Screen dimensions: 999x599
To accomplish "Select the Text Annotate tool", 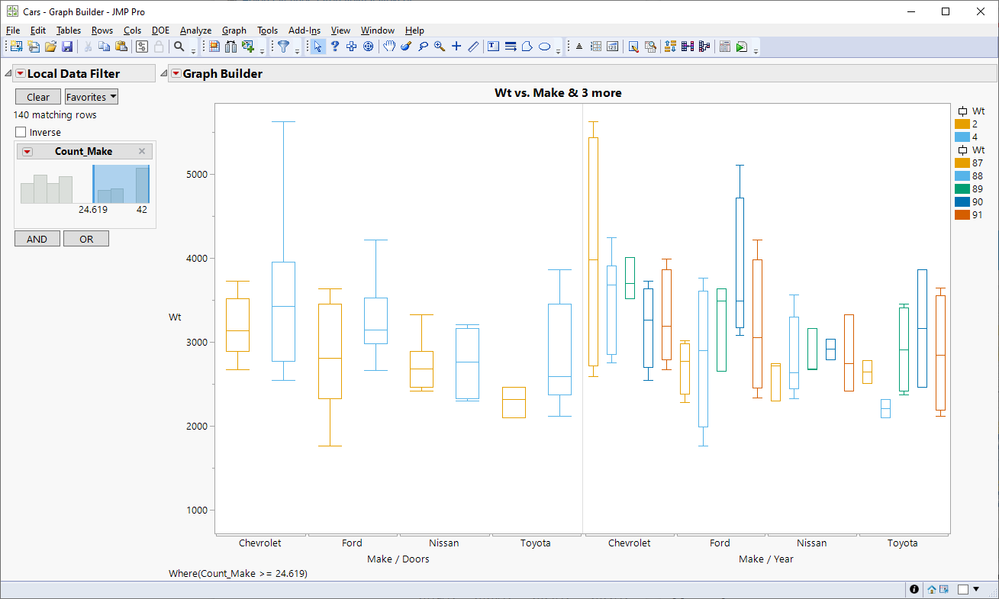I will pyautogui.click(x=493, y=47).
